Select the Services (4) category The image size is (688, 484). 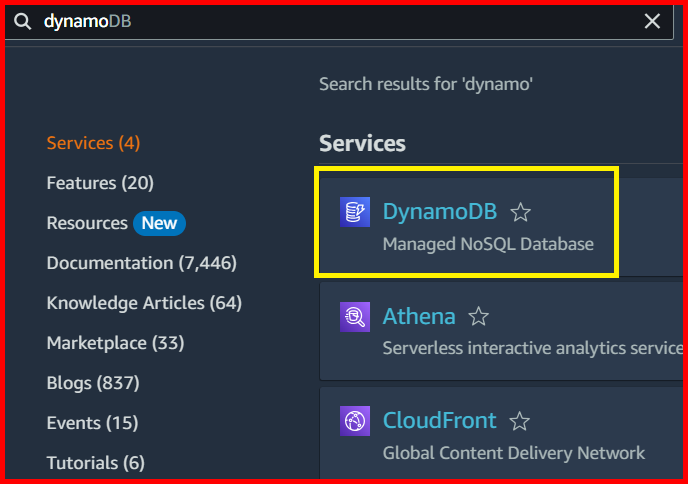pos(93,143)
